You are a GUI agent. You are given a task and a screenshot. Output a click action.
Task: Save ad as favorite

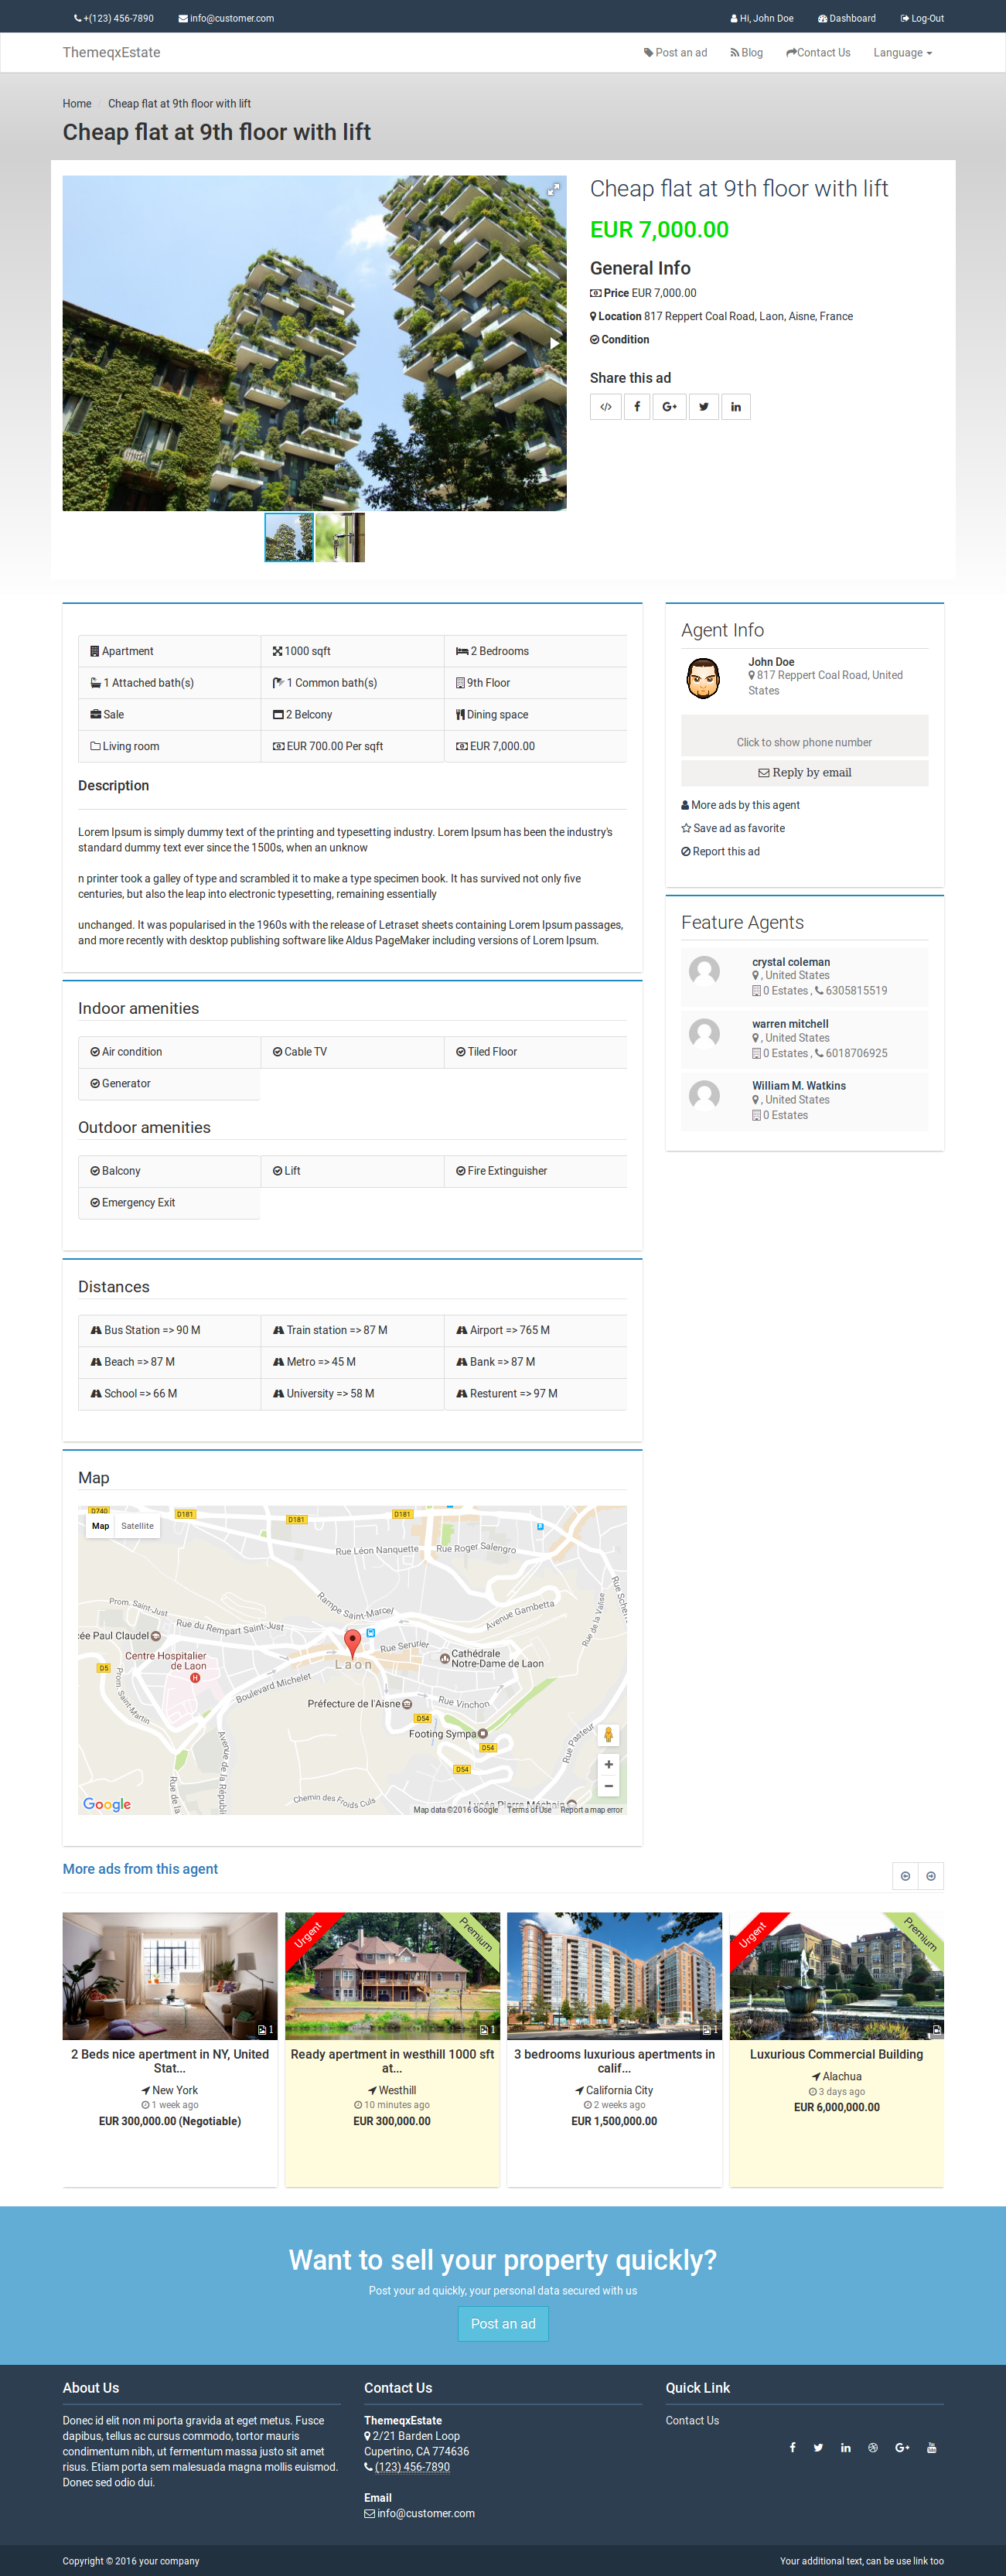click(733, 828)
